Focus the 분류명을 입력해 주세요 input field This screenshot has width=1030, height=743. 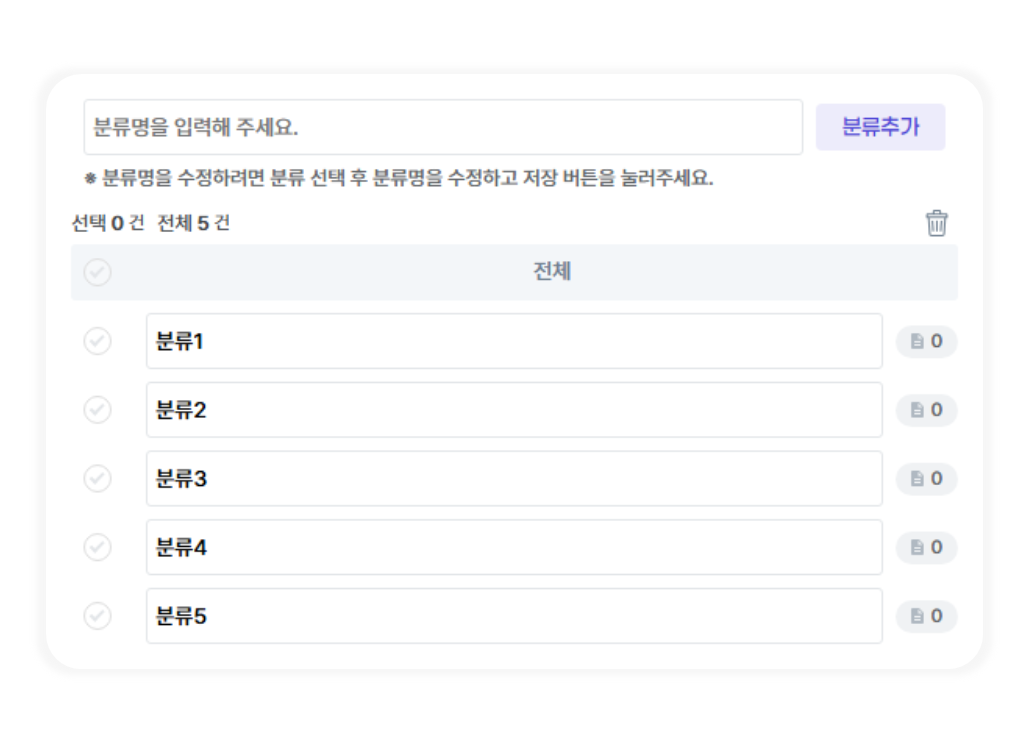442,127
